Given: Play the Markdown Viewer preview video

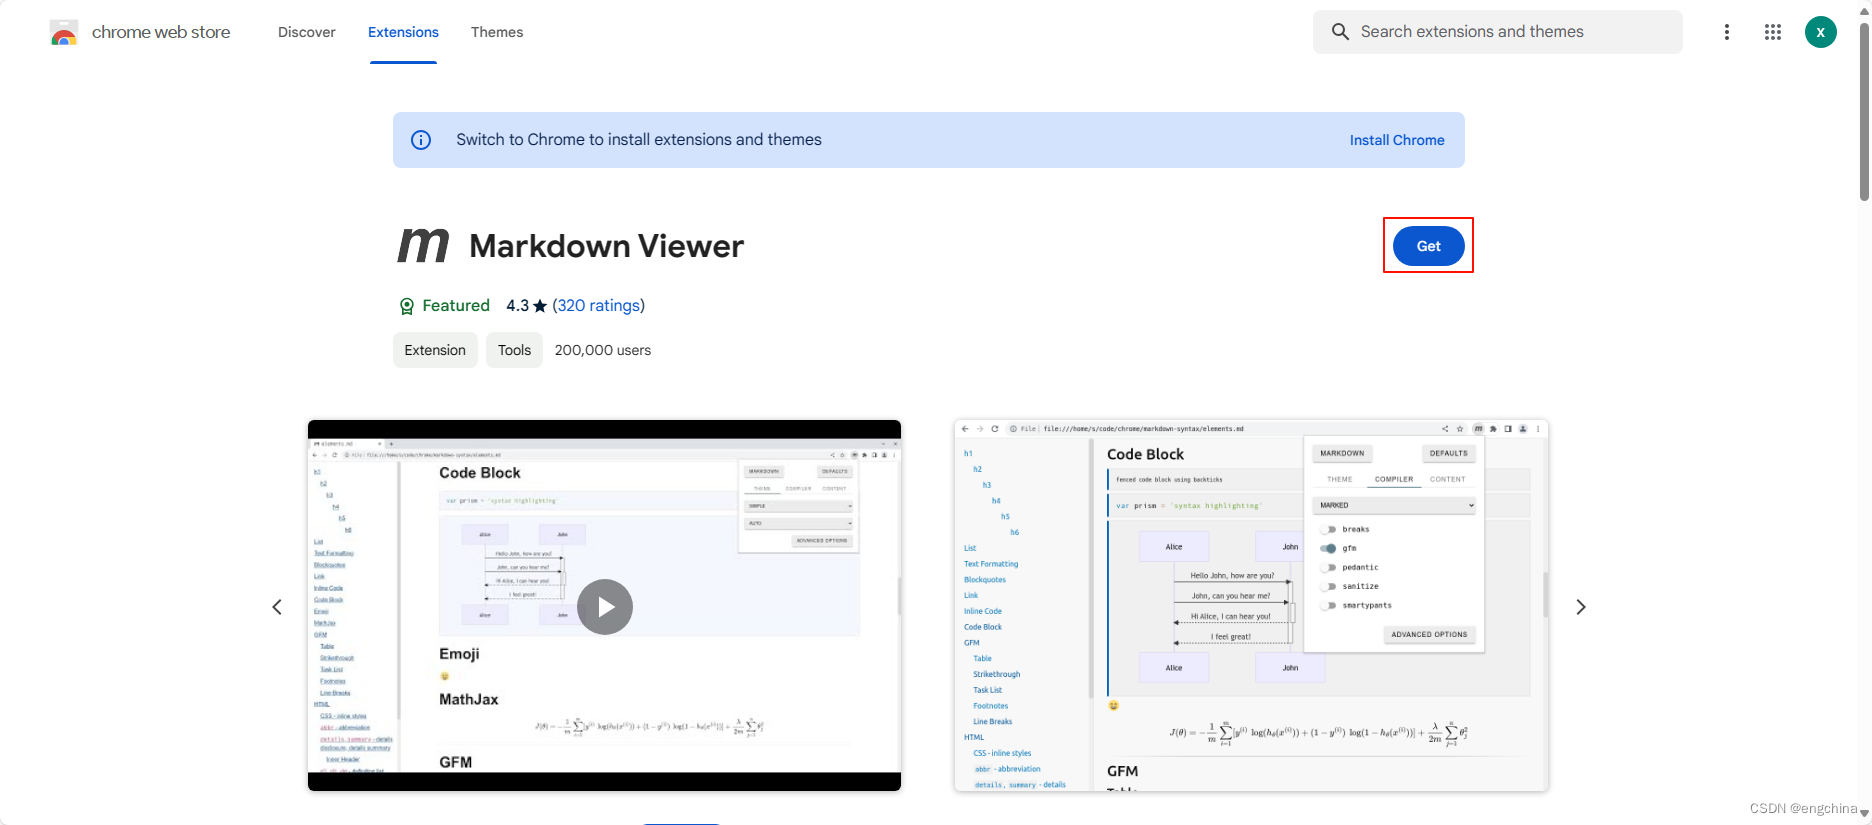Looking at the screenshot, I should (605, 607).
